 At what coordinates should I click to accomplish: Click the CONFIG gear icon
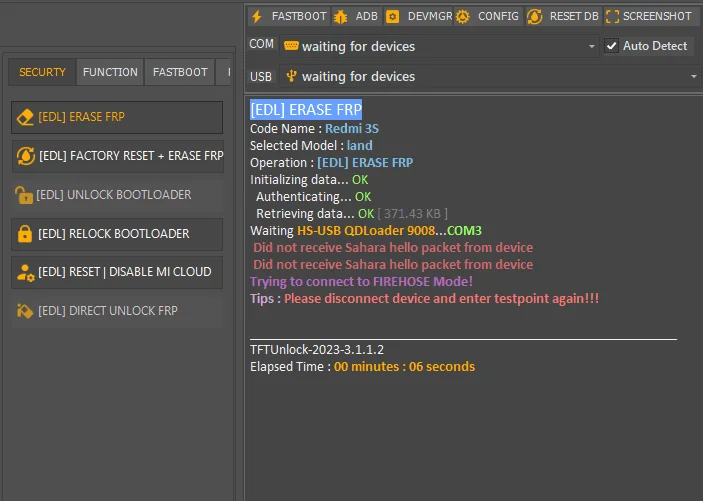click(x=463, y=17)
